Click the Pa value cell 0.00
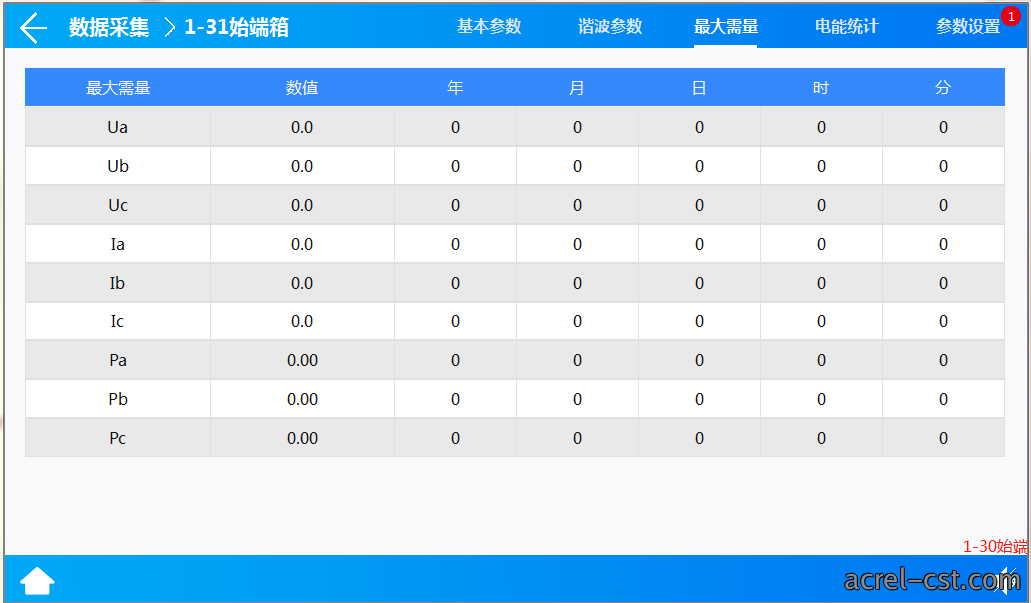Viewport: 1031px width, 603px height. 302,360
